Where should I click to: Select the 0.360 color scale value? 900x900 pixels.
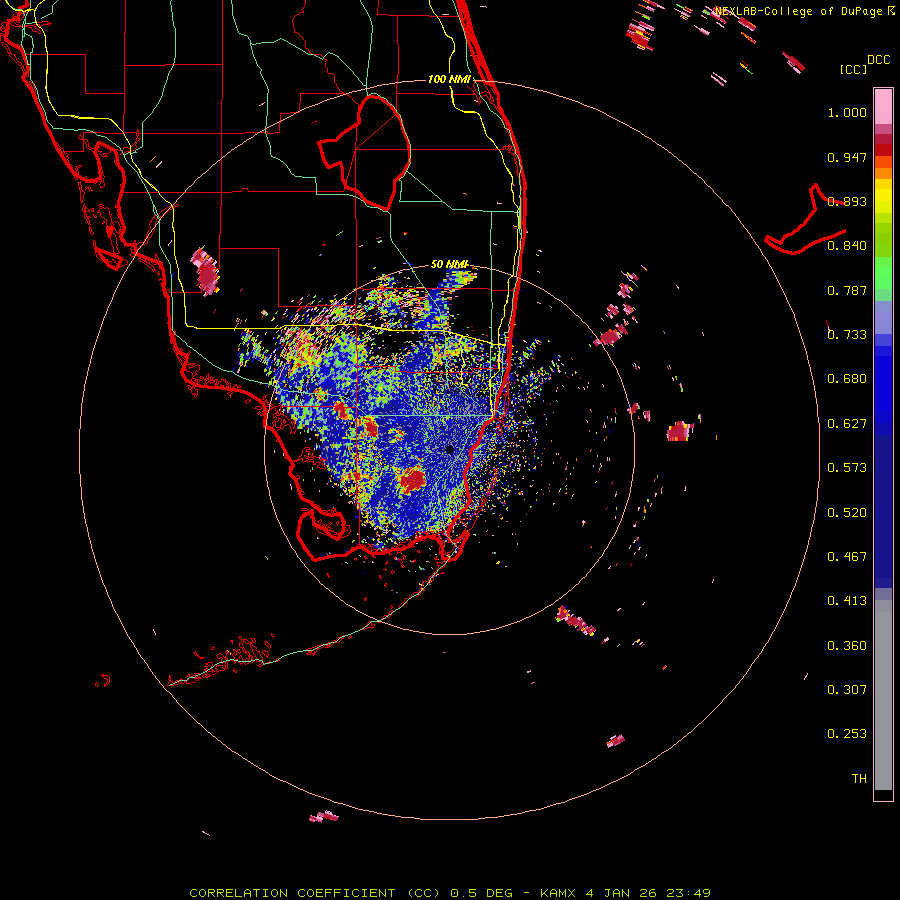tap(847, 646)
